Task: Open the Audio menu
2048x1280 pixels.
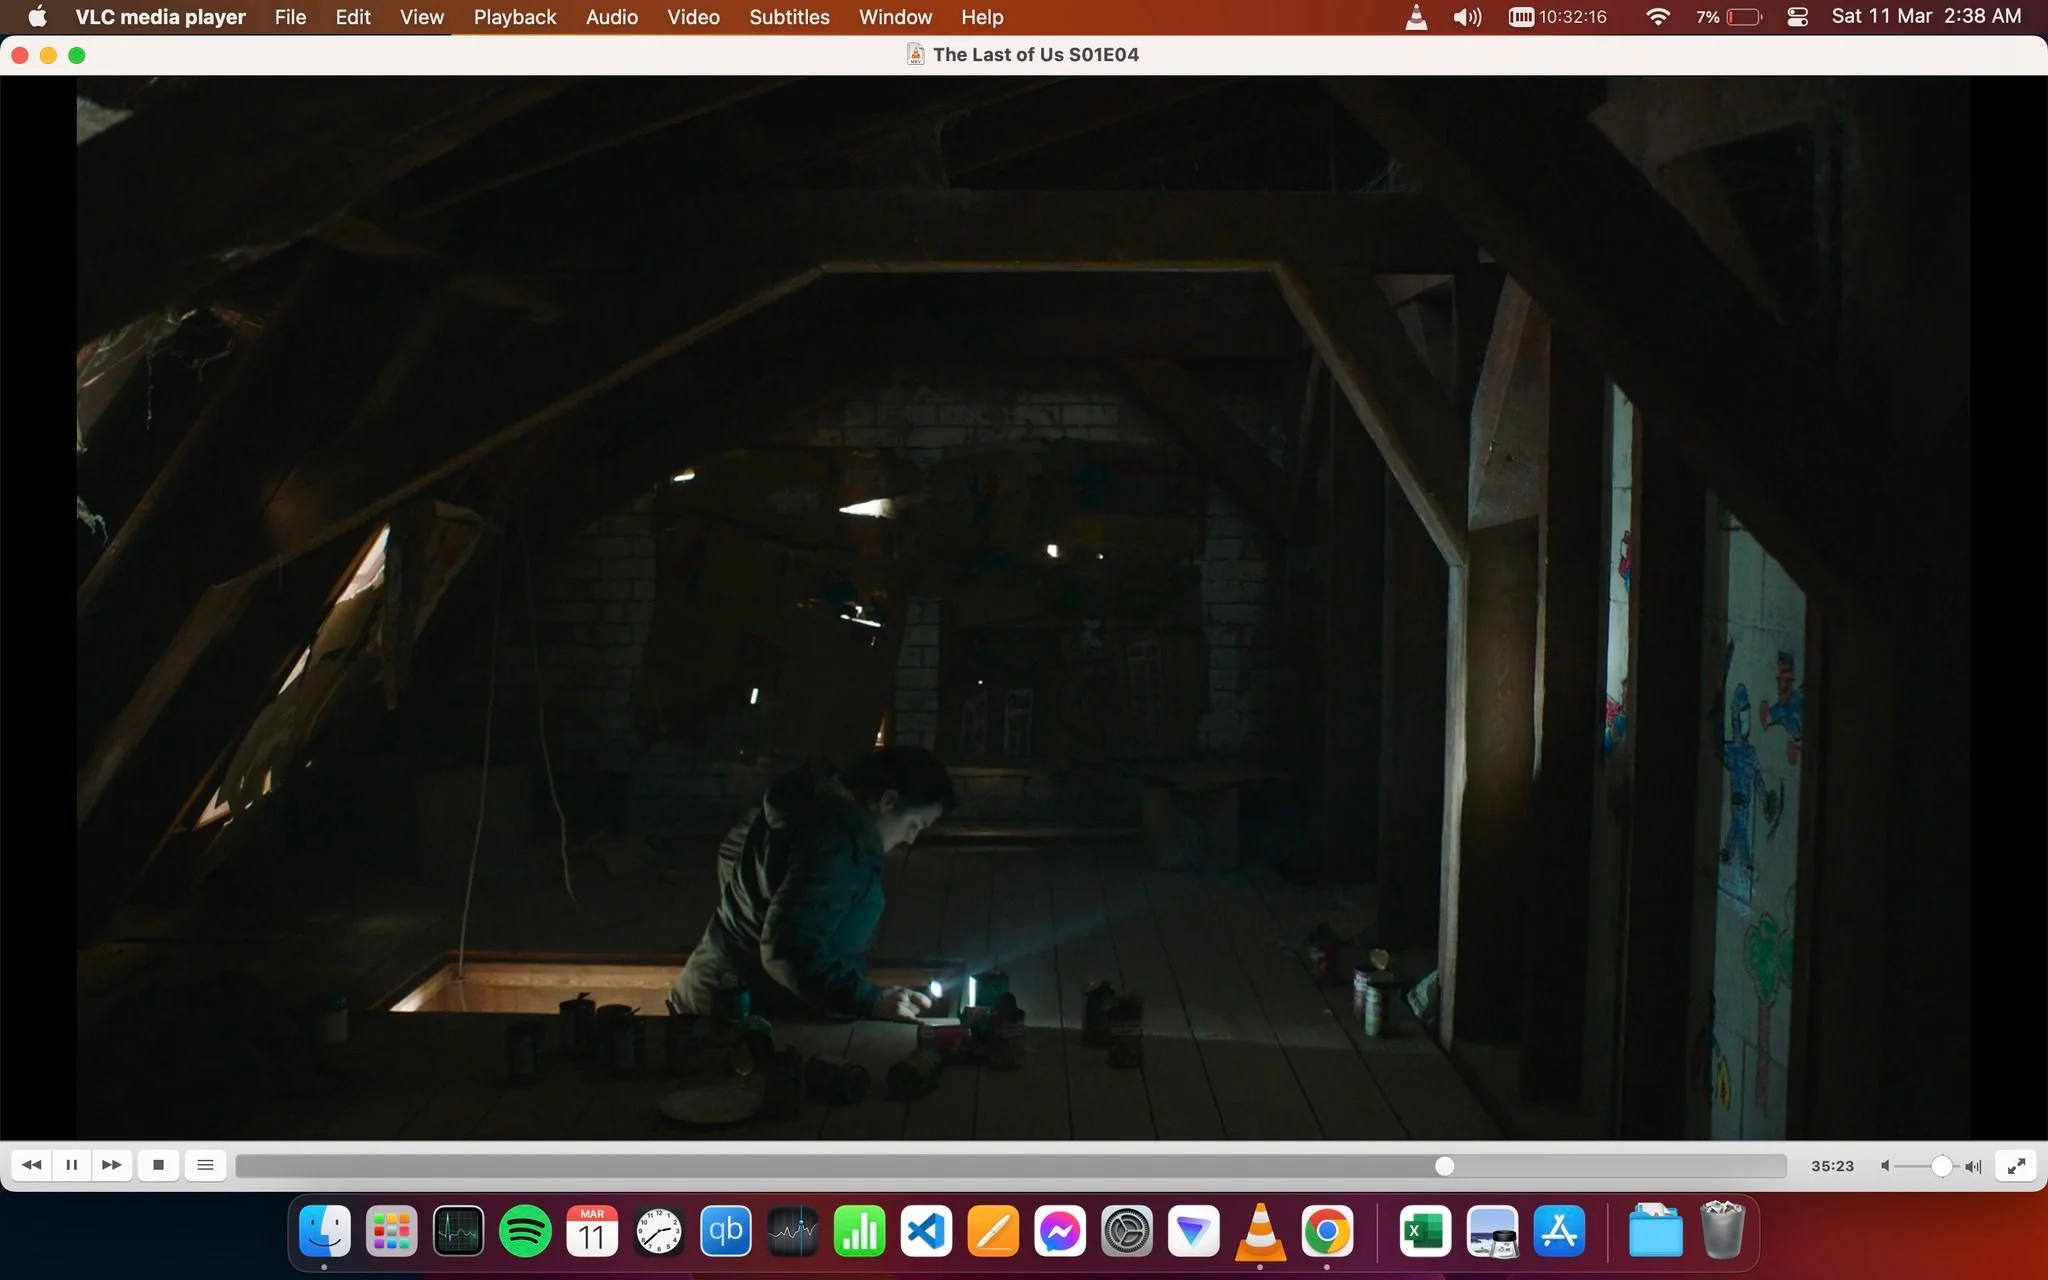Action: (x=612, y=17)
